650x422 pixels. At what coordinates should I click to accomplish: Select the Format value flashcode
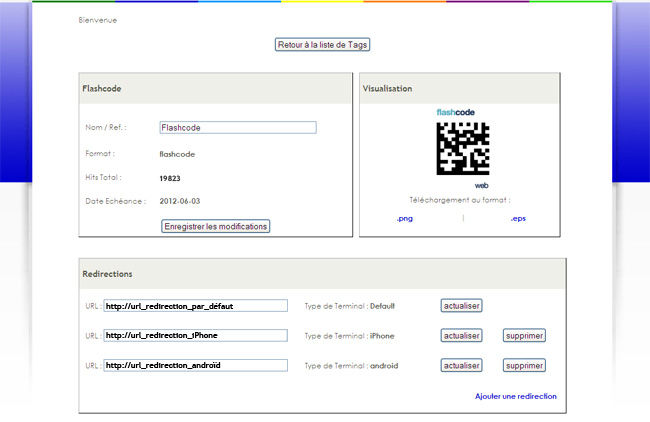point(177,154)
